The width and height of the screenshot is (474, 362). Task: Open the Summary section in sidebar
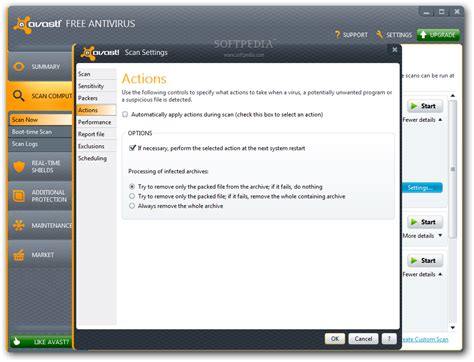[x=41, y=66]
